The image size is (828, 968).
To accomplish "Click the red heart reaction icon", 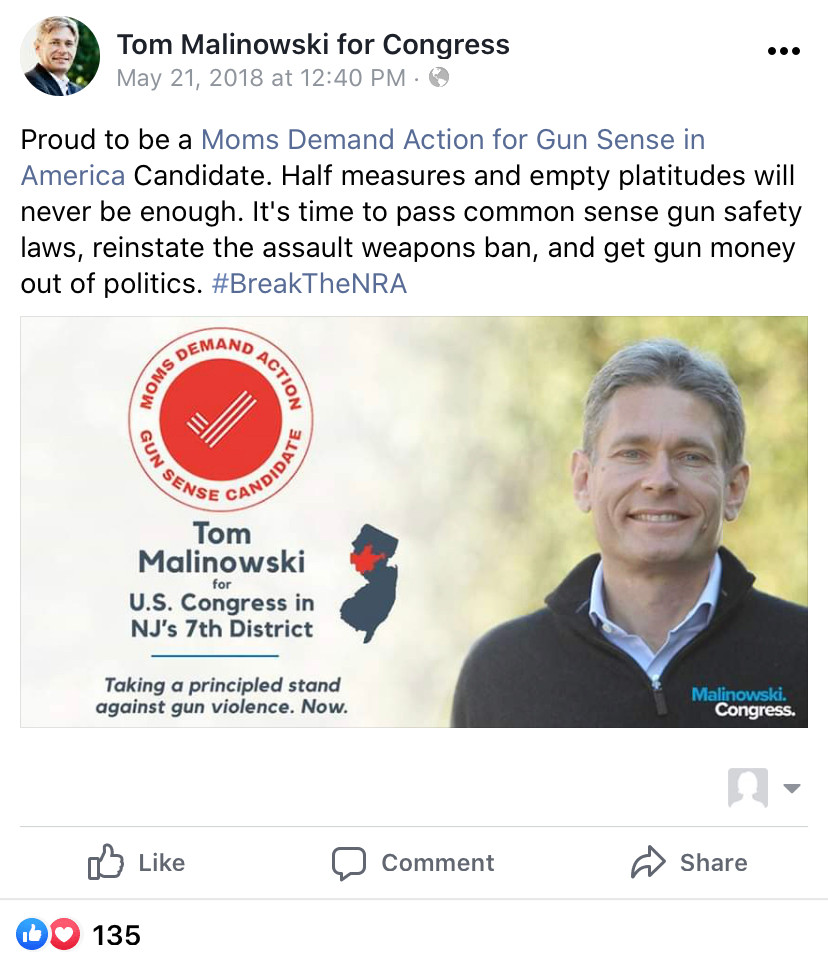I will pos(64,934).
